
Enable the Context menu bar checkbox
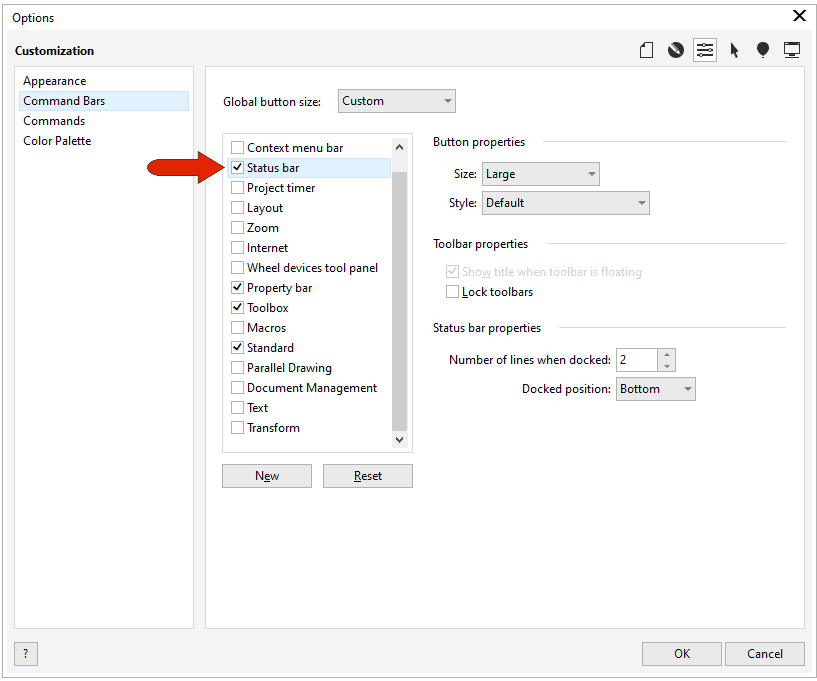tap(237, 147)
